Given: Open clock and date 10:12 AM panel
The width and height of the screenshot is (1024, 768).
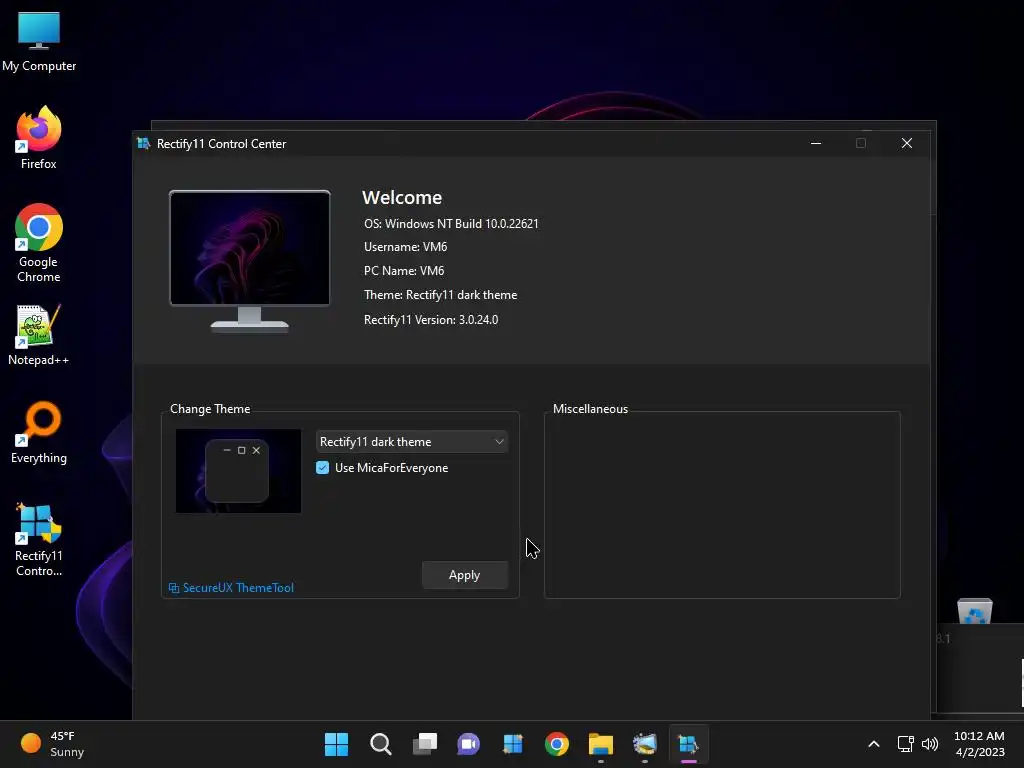Looking at the screenshot, I should 980,744.
